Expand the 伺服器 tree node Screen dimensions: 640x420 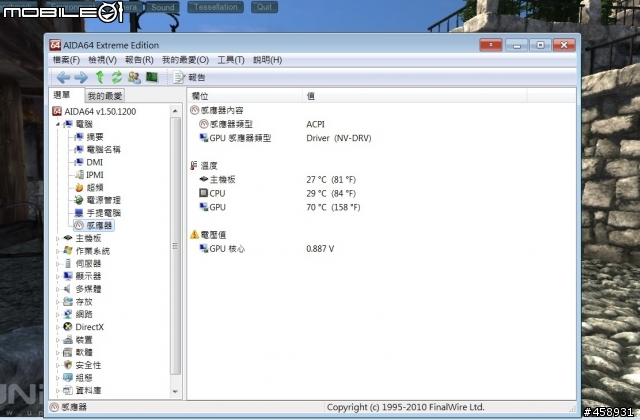(x=58, y=264)
